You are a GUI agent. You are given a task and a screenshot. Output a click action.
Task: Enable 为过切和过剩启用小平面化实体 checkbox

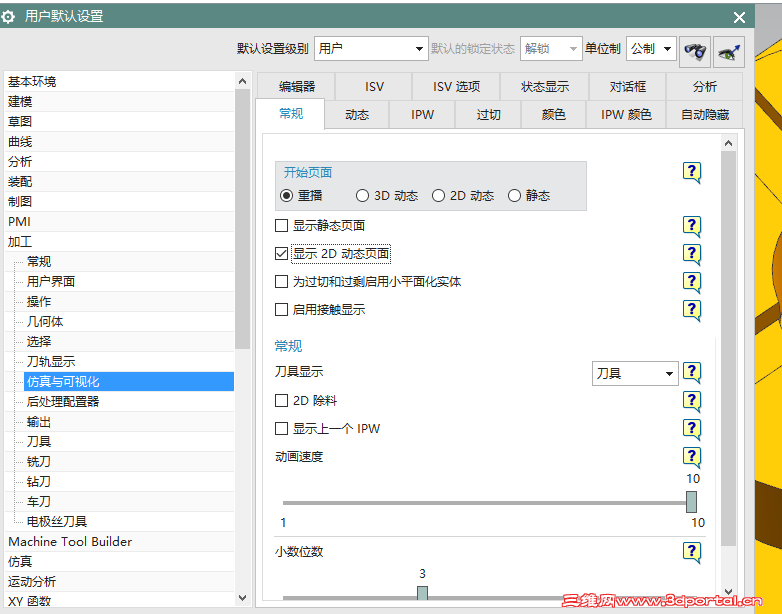coord(281,282)
